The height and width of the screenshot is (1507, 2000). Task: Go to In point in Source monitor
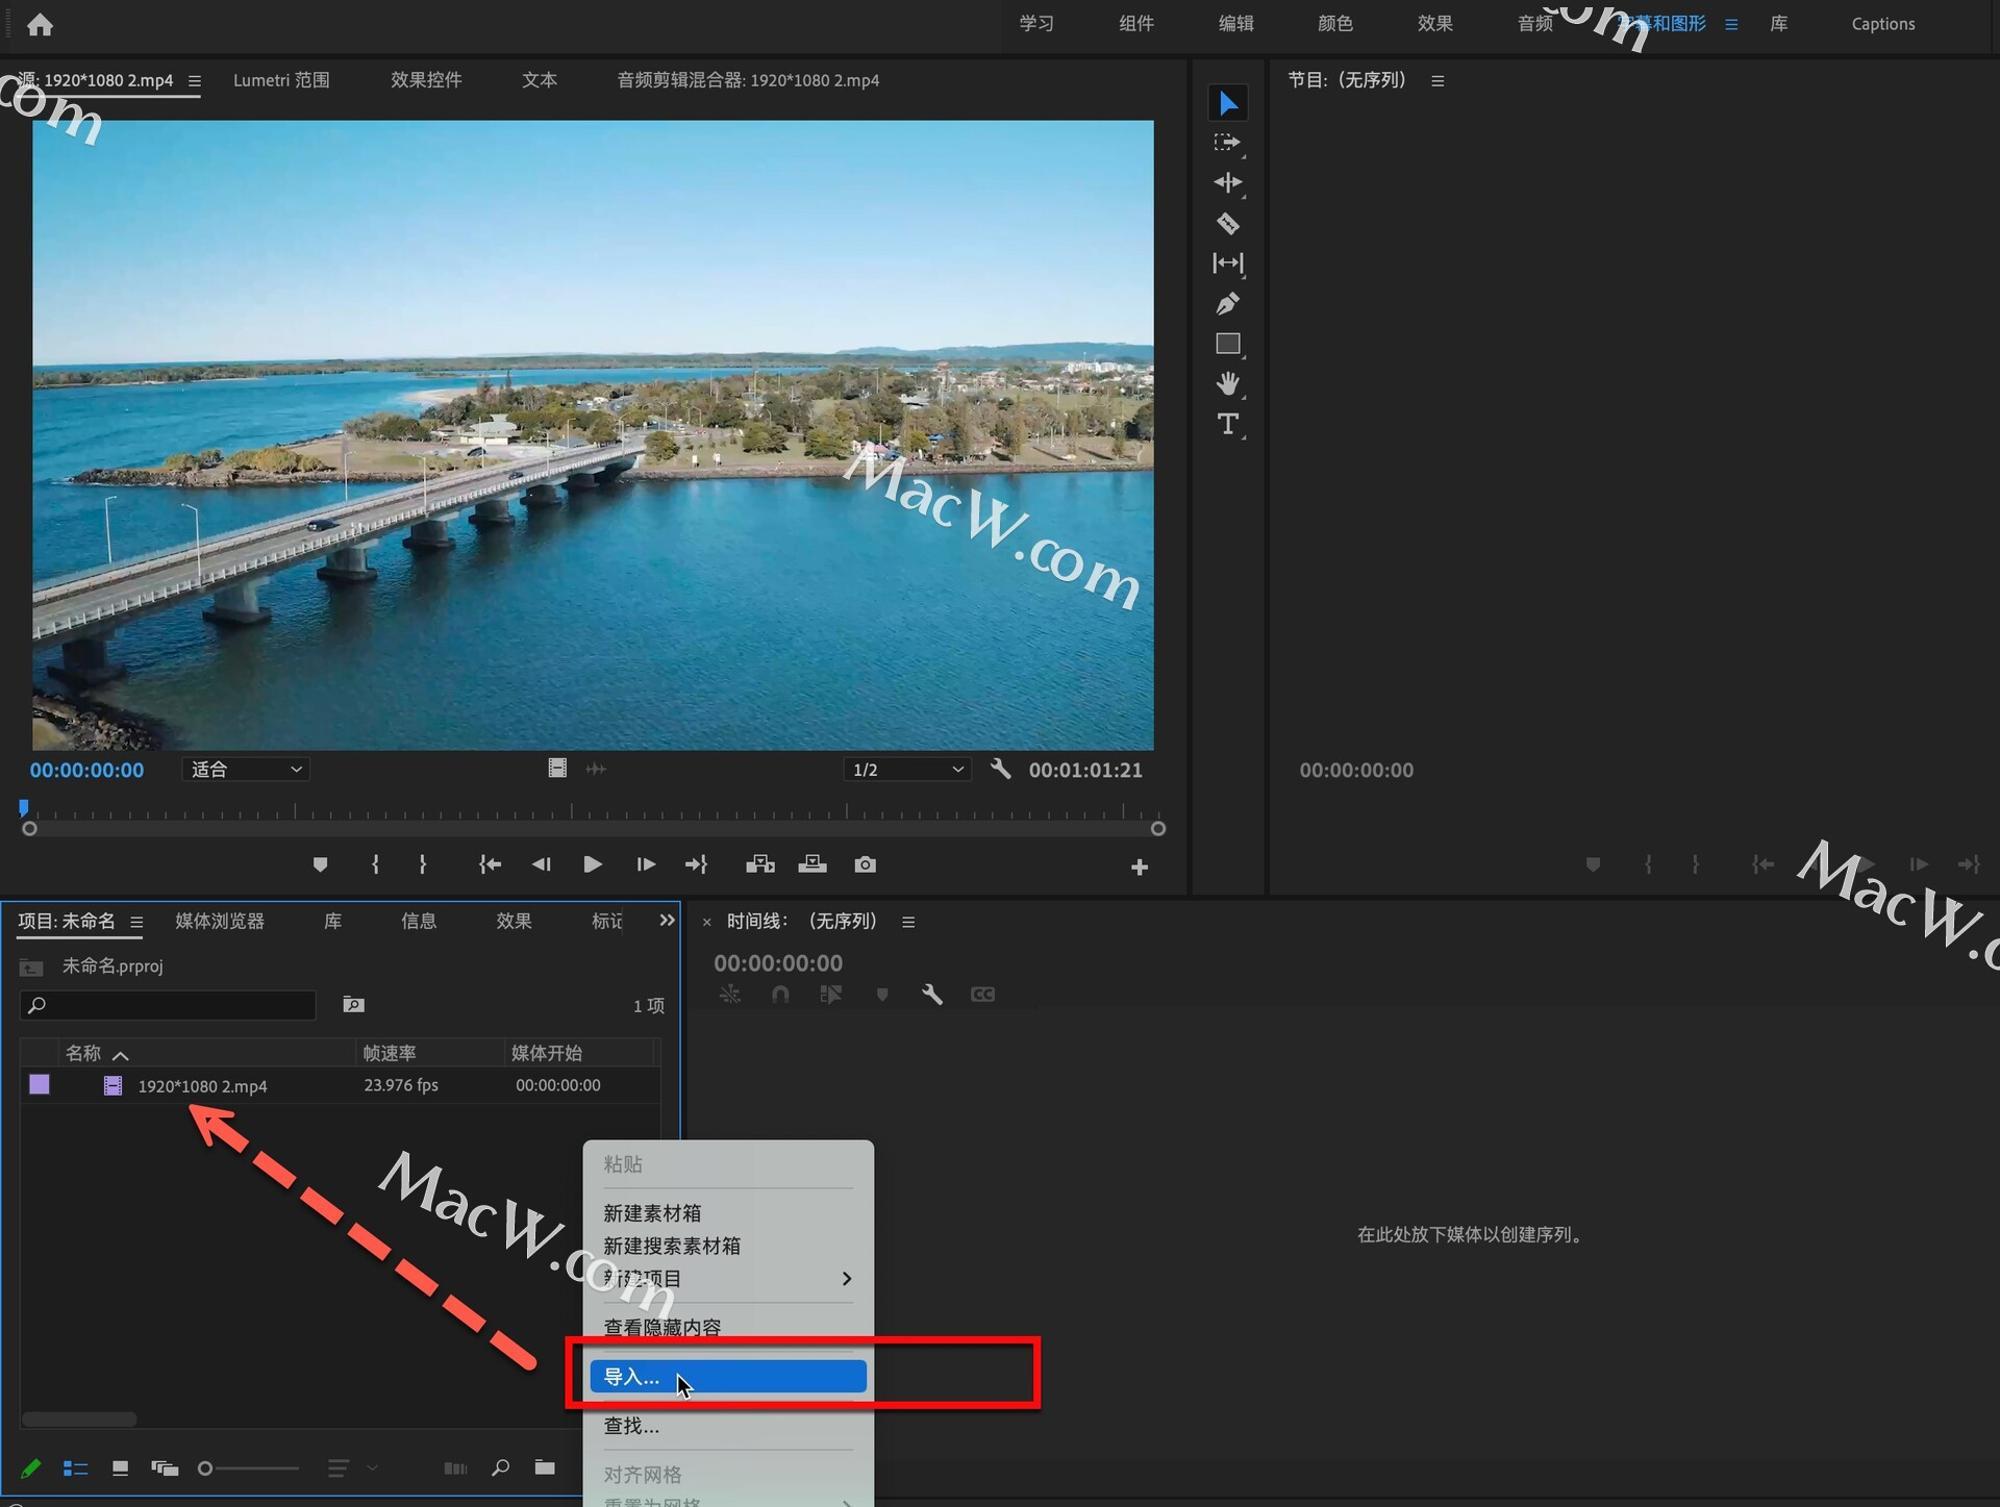pyautogui.click(x=489, y=864)
